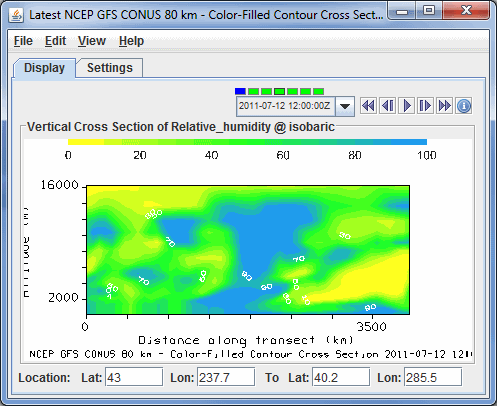Go to the first animation frame
497x406 pixels.
pos(368,106)
